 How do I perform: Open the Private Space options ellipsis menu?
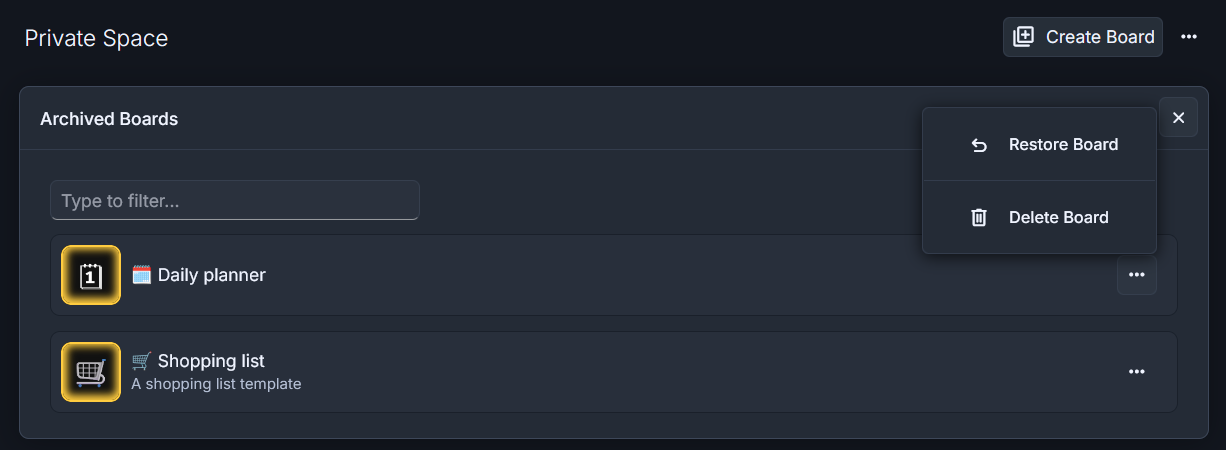pos(1189,37)
